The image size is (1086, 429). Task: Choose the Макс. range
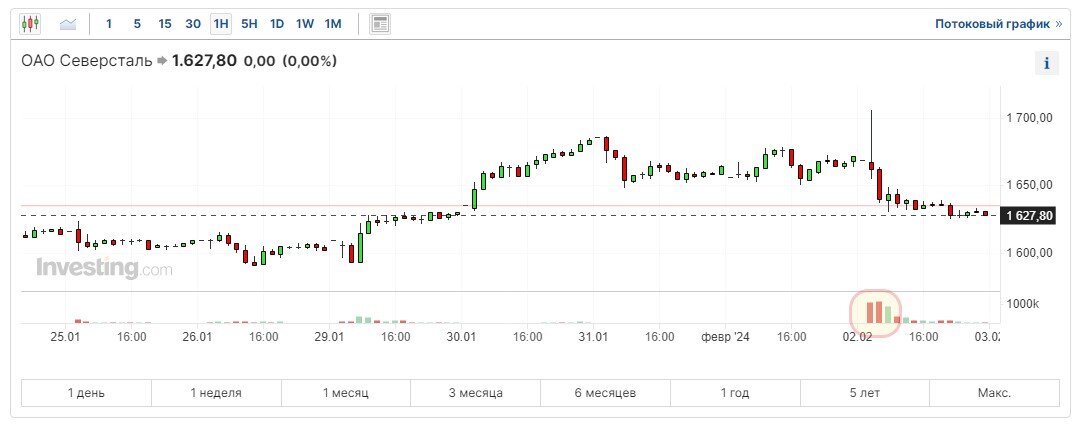995,393
